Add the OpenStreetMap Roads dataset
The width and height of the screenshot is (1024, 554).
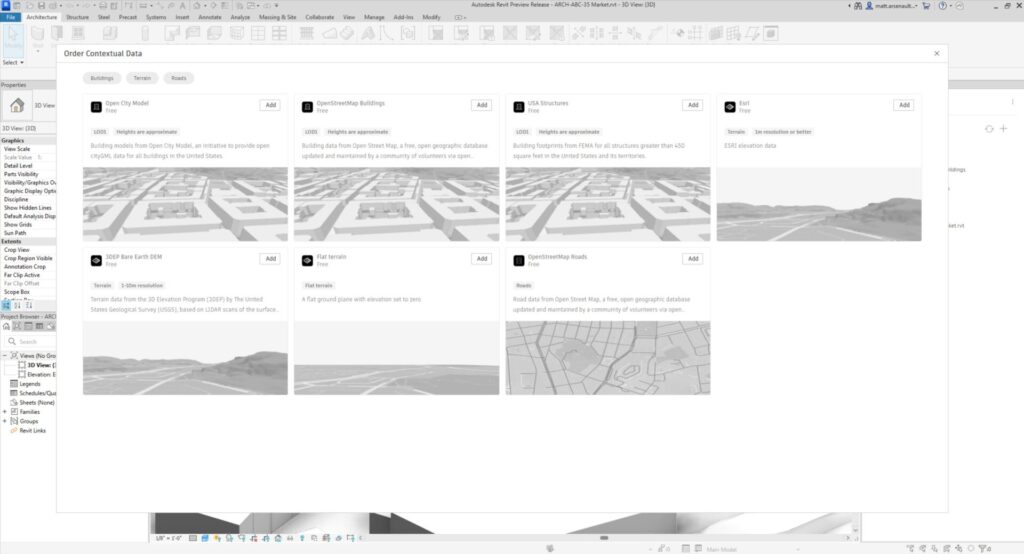tap(694, 259)
